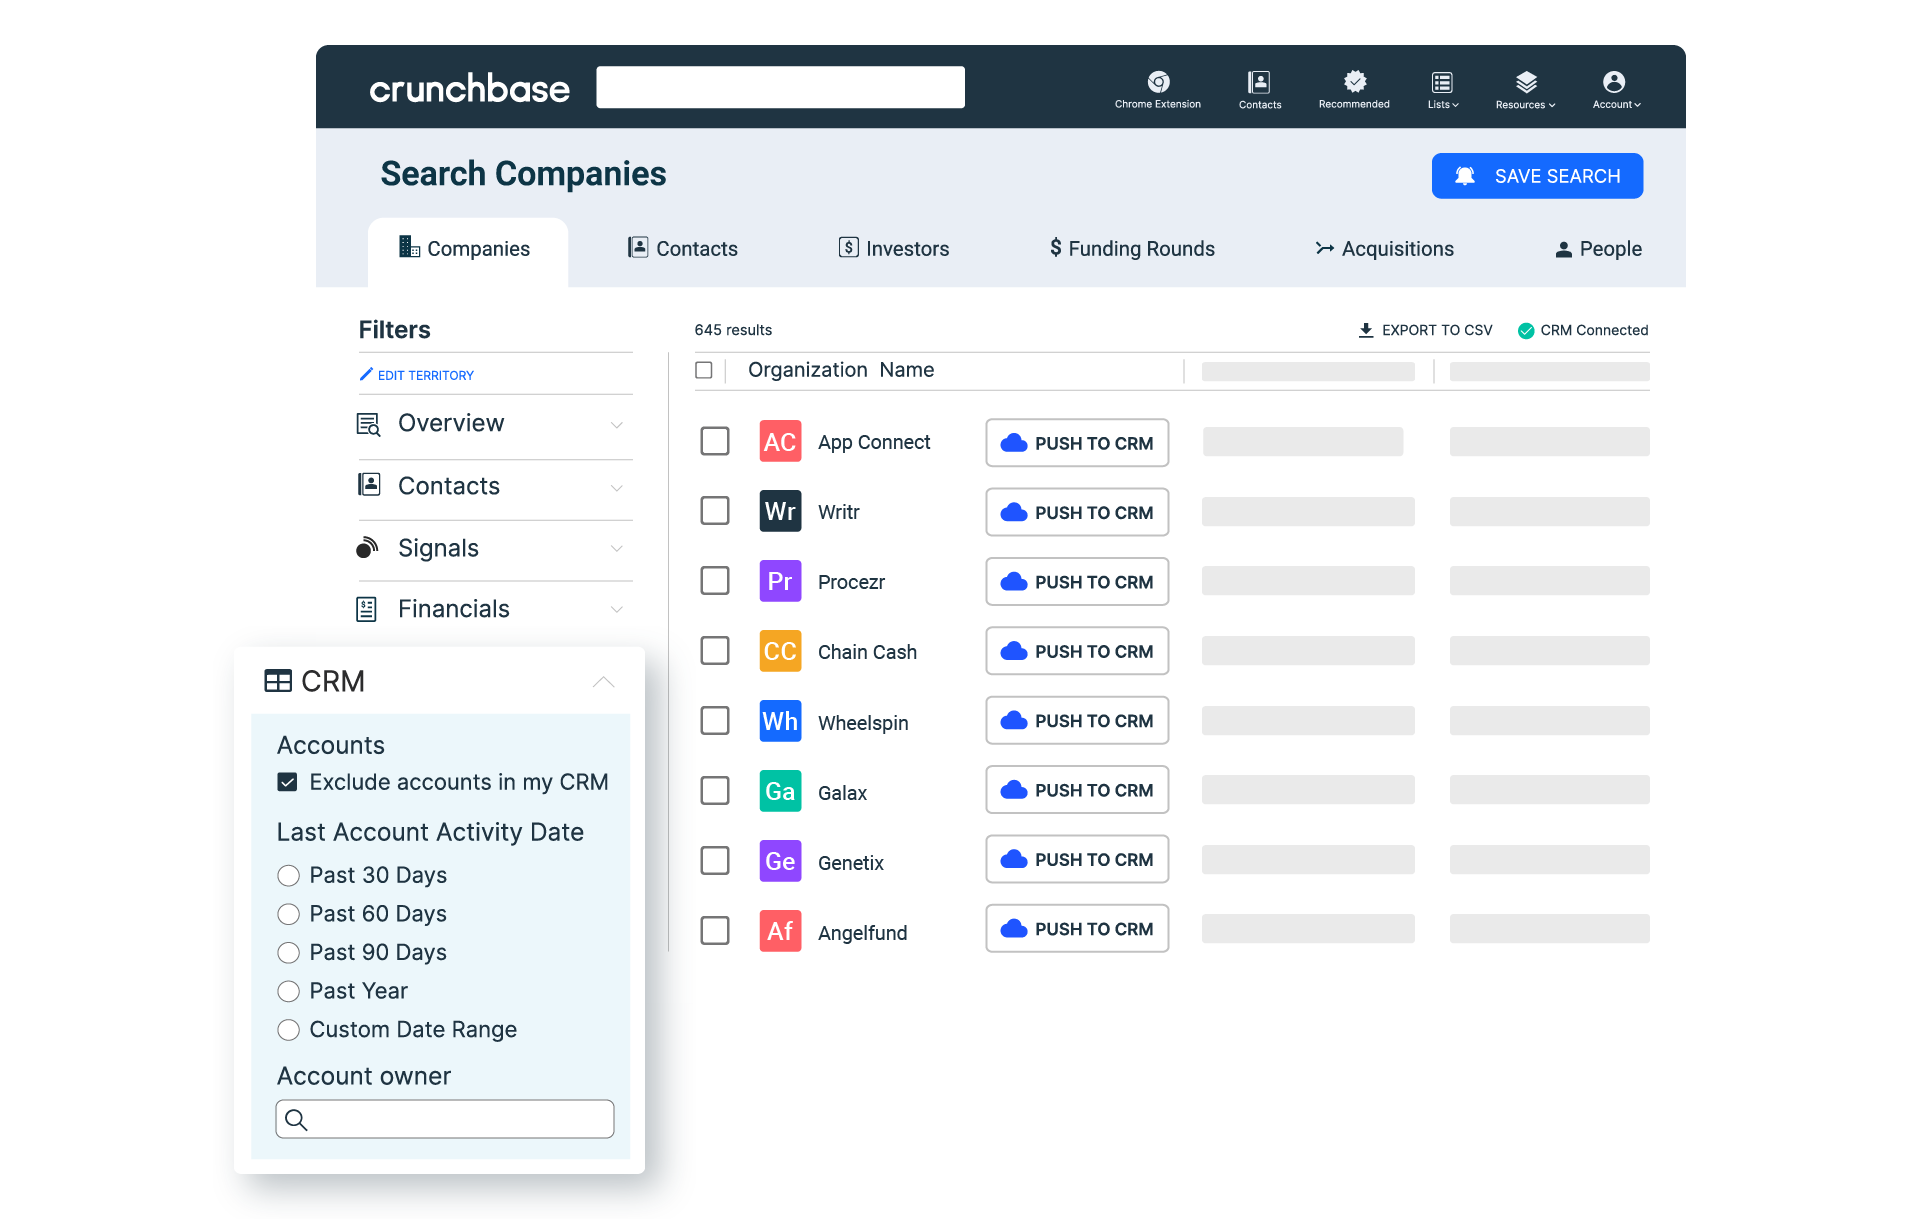This screenshot has height=1219, width=1920.
Task: Check the Wheelspin row checkbox
Action: tap(715, 721)
